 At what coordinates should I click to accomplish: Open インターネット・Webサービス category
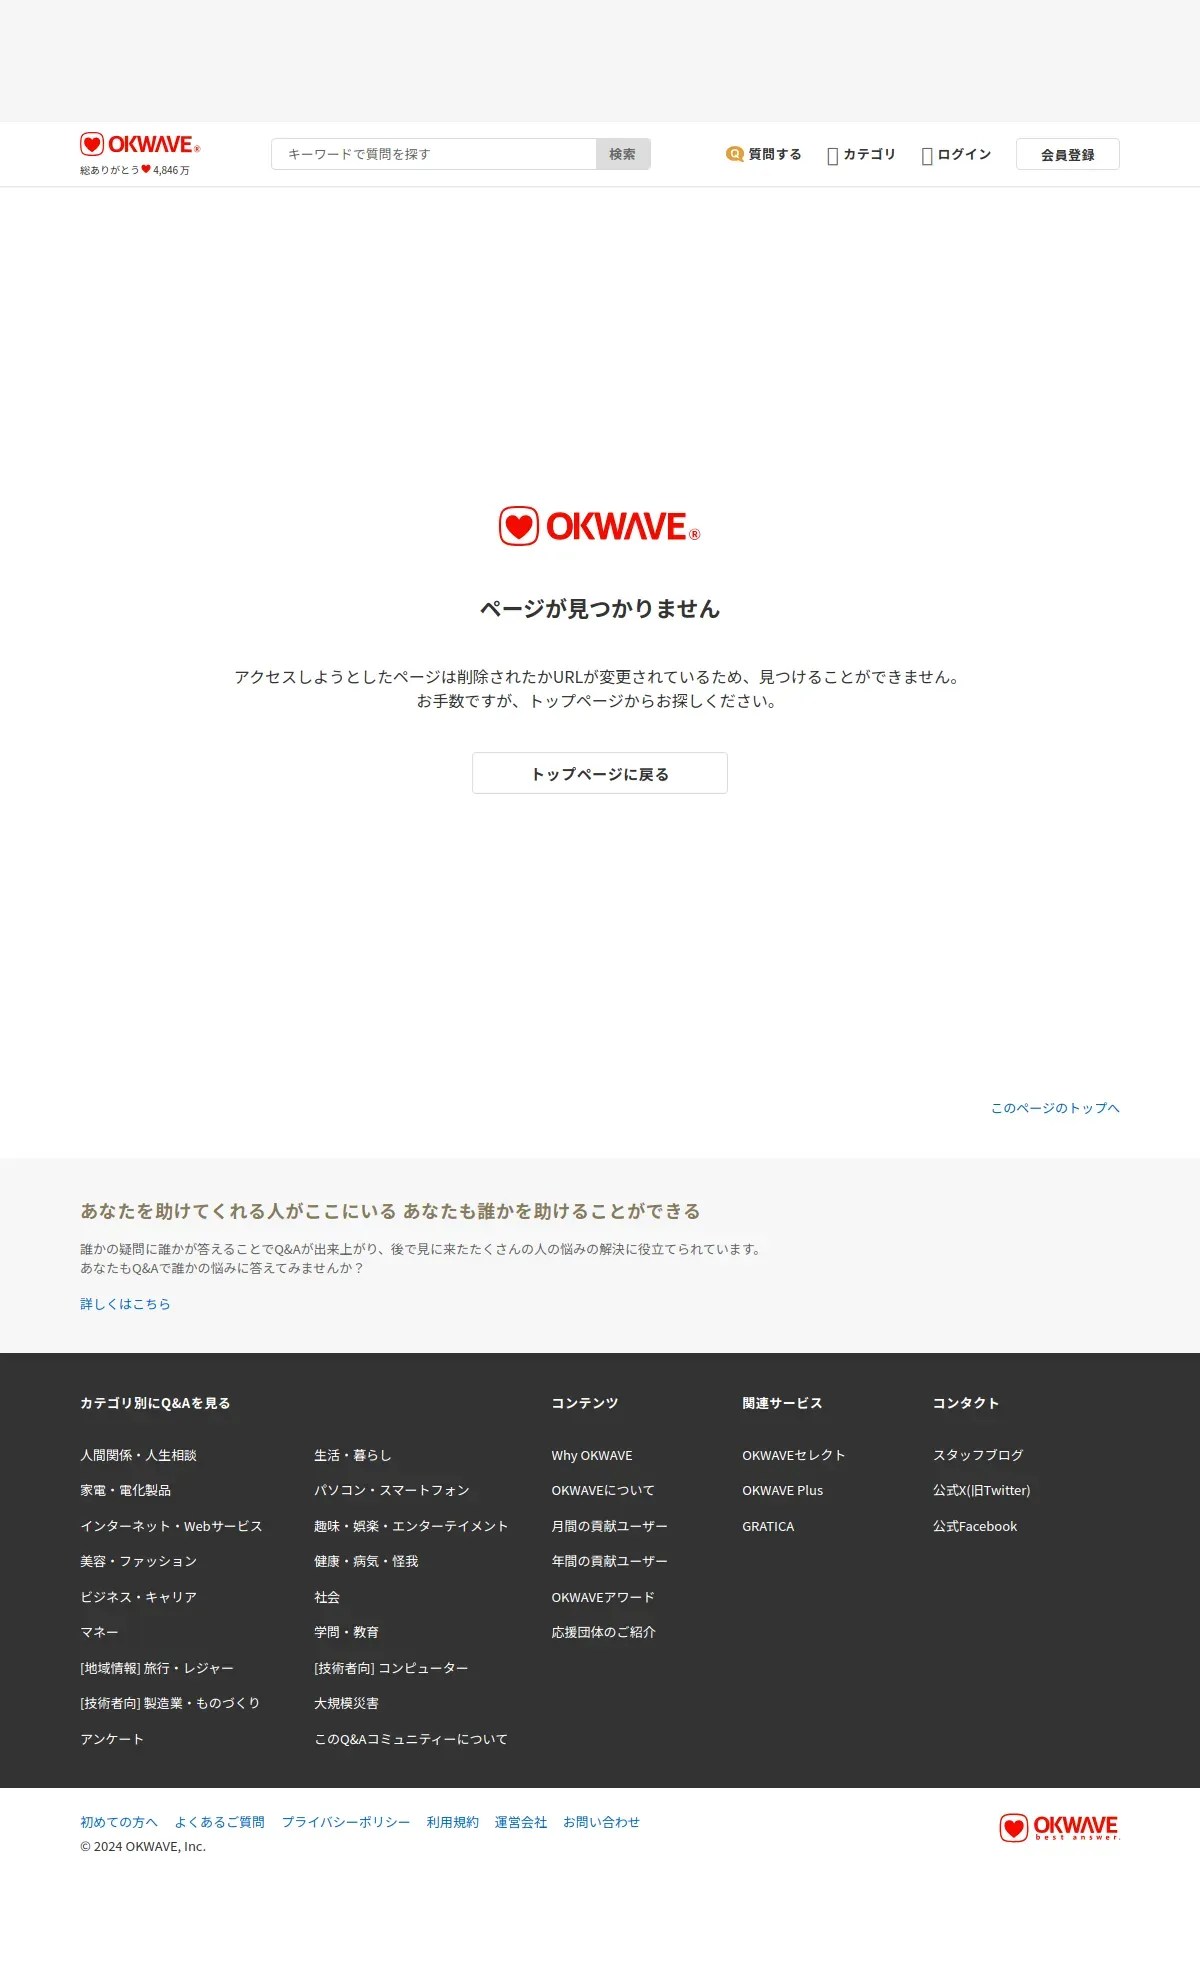coord(171,1526)
